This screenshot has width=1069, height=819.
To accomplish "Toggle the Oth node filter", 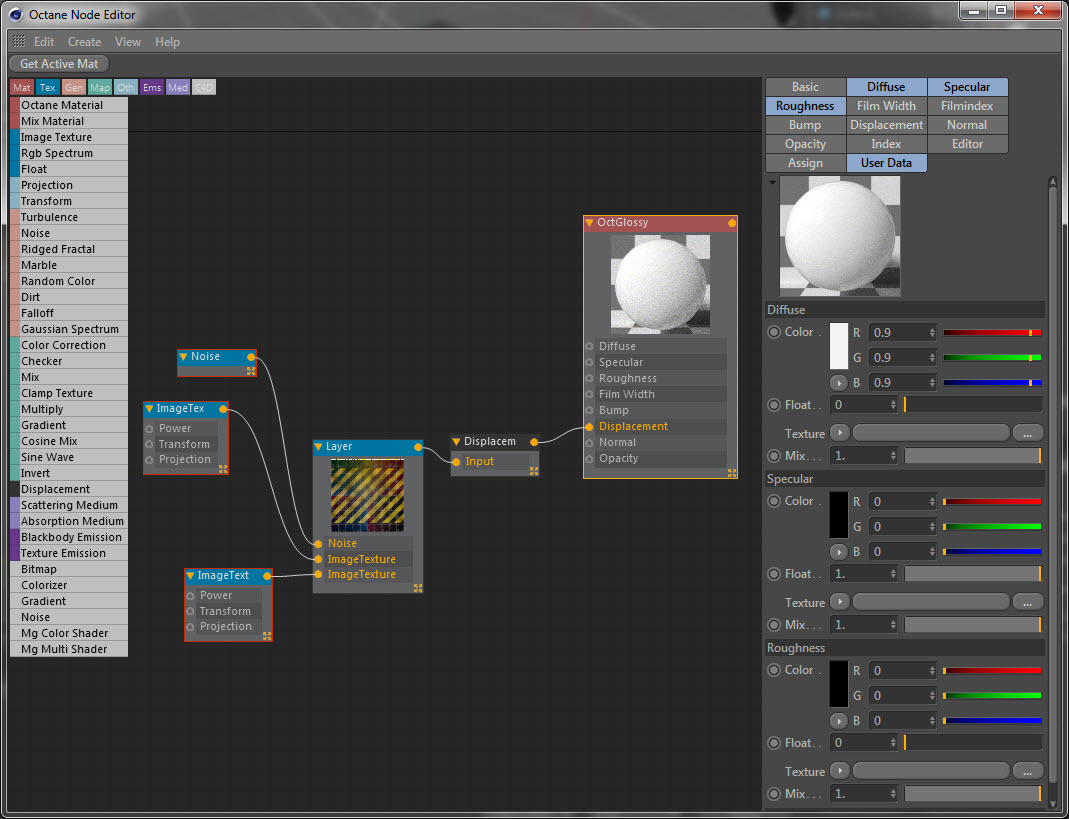I will (x=125, y=87).
